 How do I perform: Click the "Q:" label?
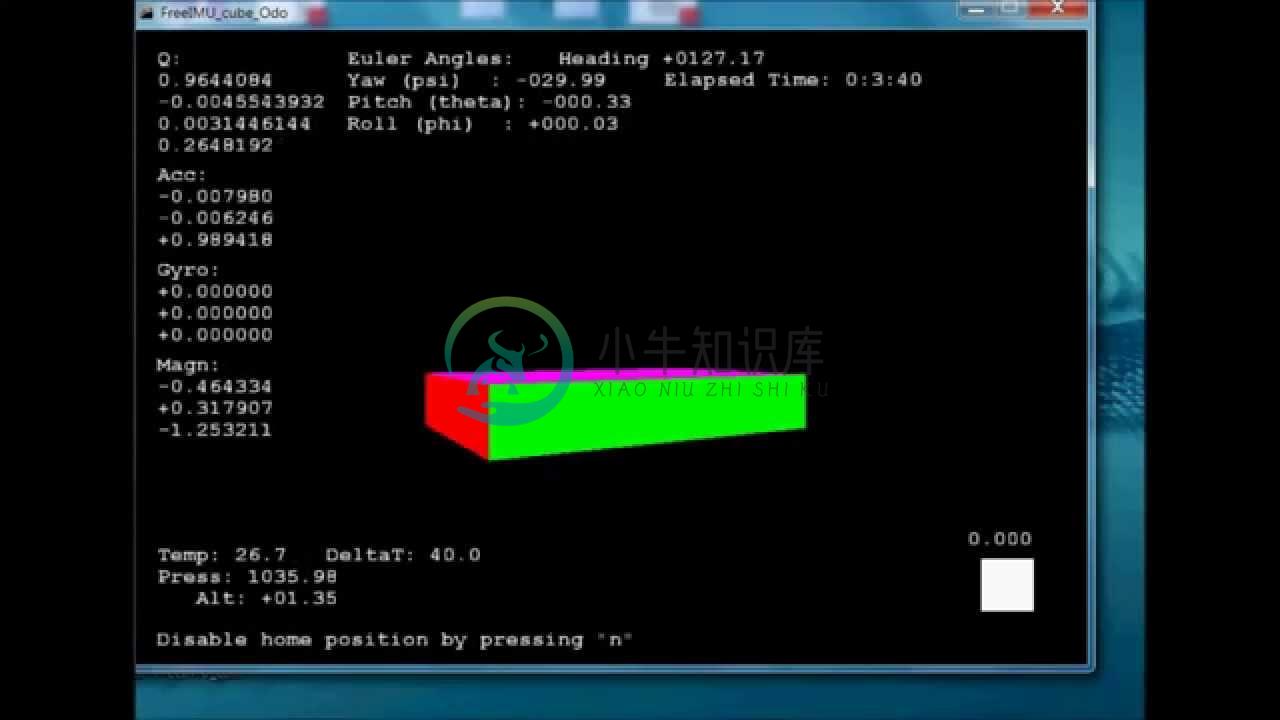pos(169,59)
